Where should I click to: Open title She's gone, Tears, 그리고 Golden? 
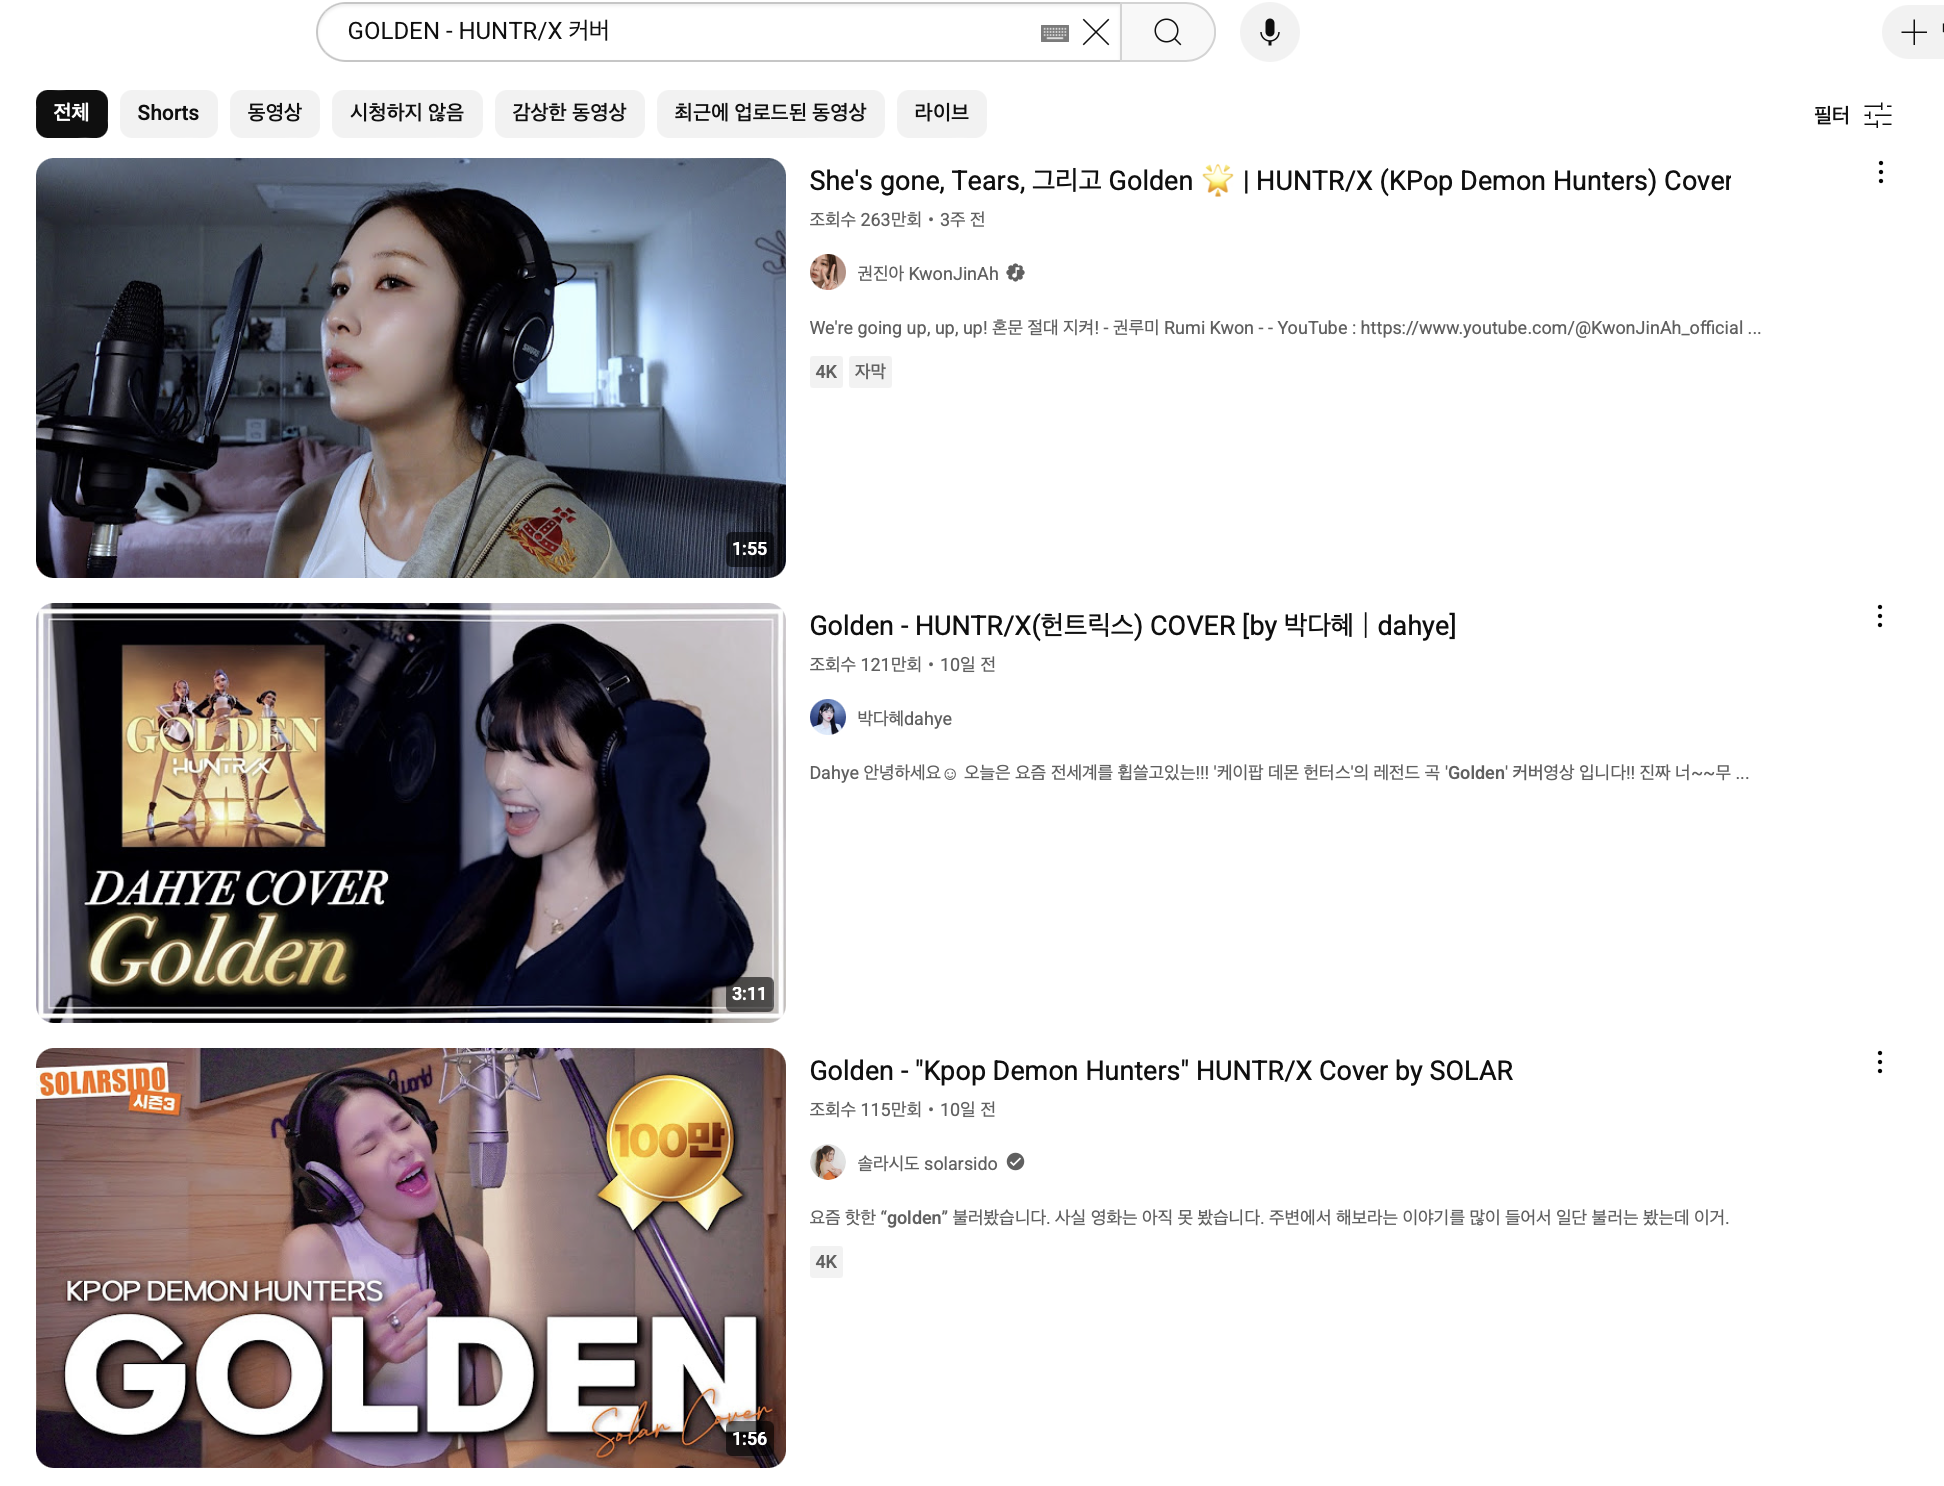[1270, 181]
